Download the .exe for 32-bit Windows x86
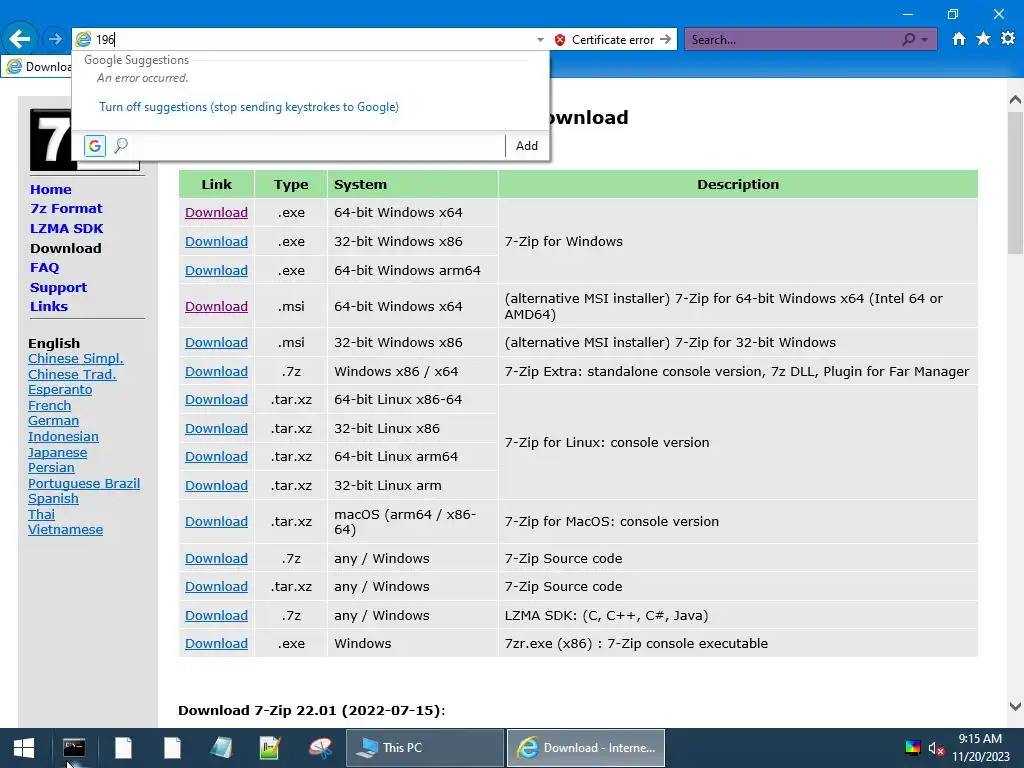Image resolution: width=1024 pixels, height=768 pixels. (x=216, y=242)
